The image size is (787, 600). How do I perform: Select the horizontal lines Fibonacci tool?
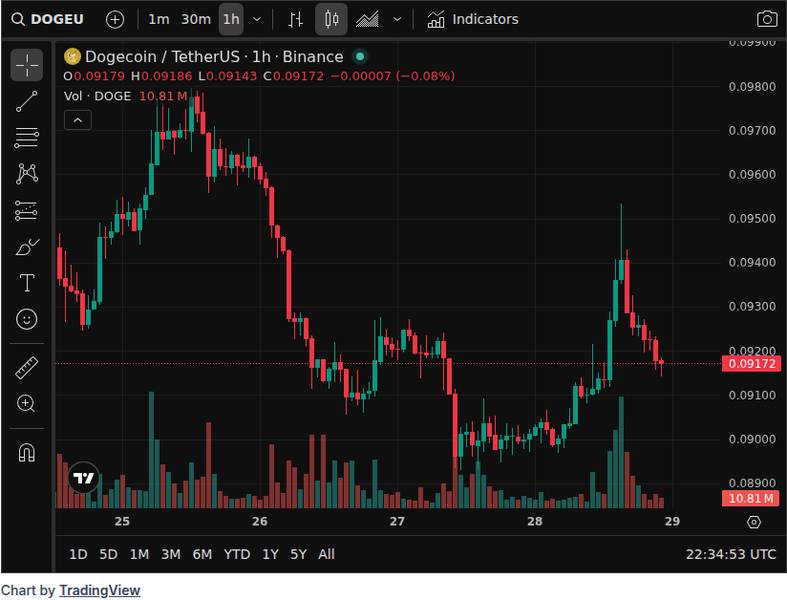(27, 138)
